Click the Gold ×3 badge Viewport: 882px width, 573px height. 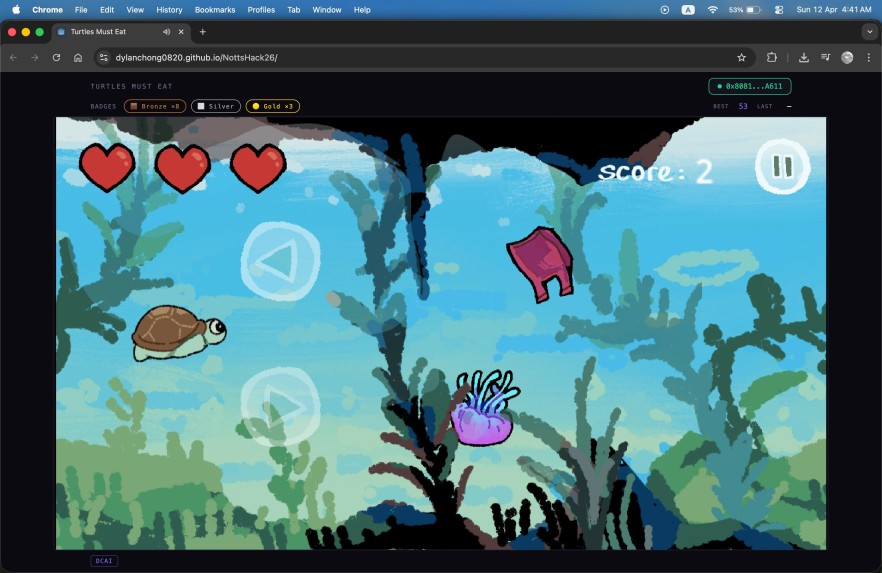coord(272,106)
